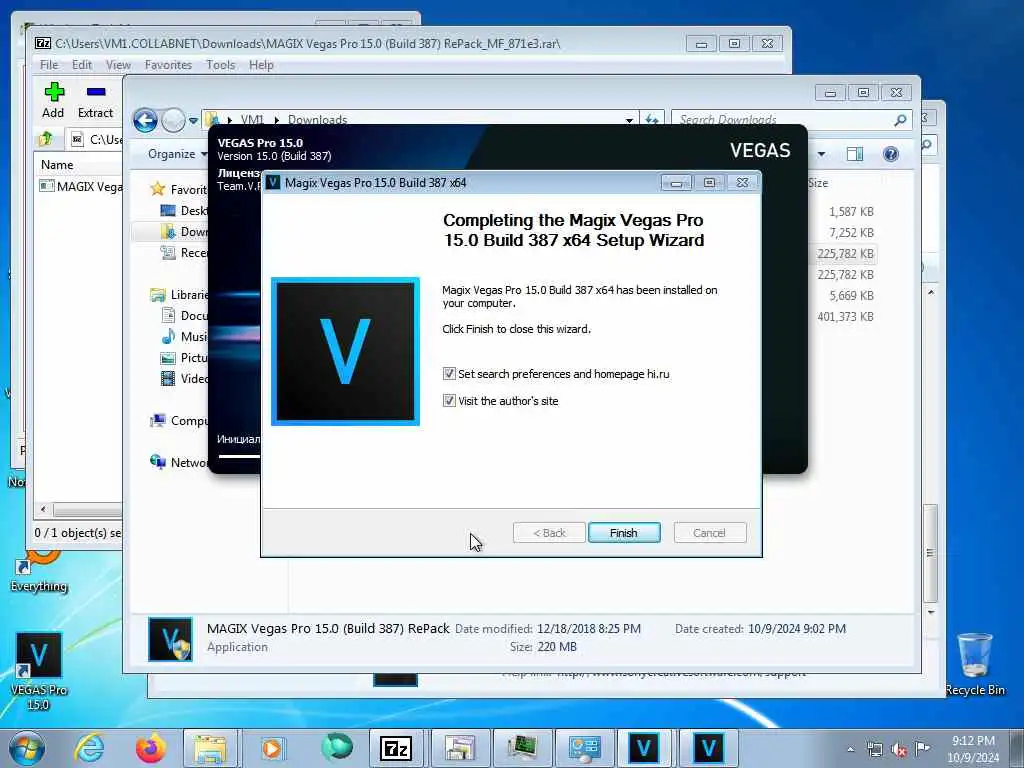The width and height of the screenshot is (1024, 768).
Task: Click the muted volume icon in the system tray
Action: [899, 750]
